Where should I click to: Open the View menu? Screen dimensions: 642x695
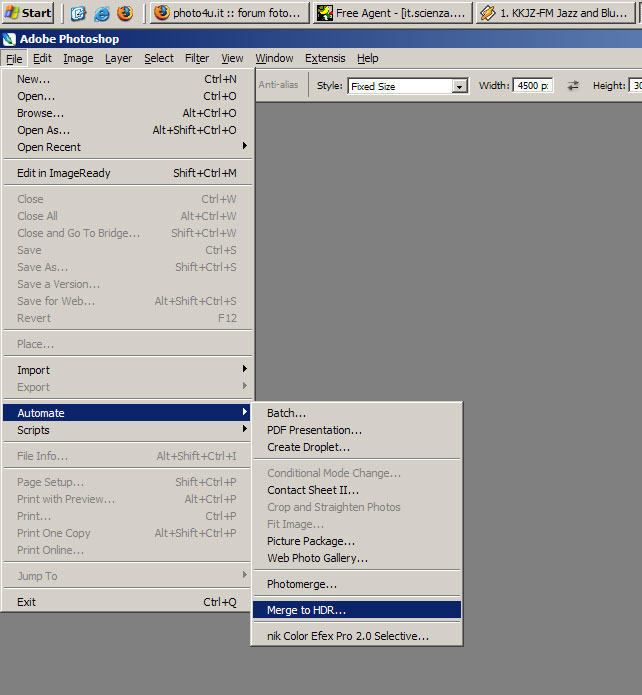pyautogui.click(x=232, y=59)
